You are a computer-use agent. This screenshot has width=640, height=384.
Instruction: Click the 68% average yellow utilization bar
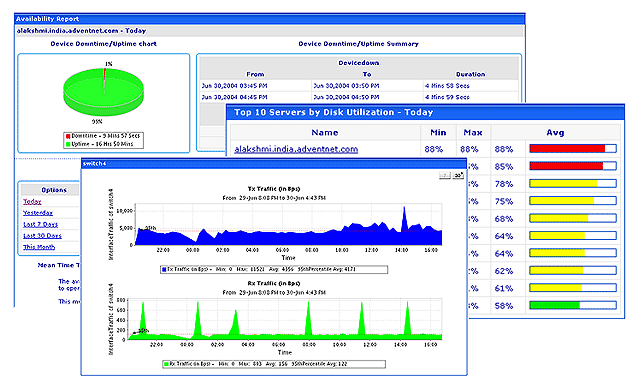point(573,218)
